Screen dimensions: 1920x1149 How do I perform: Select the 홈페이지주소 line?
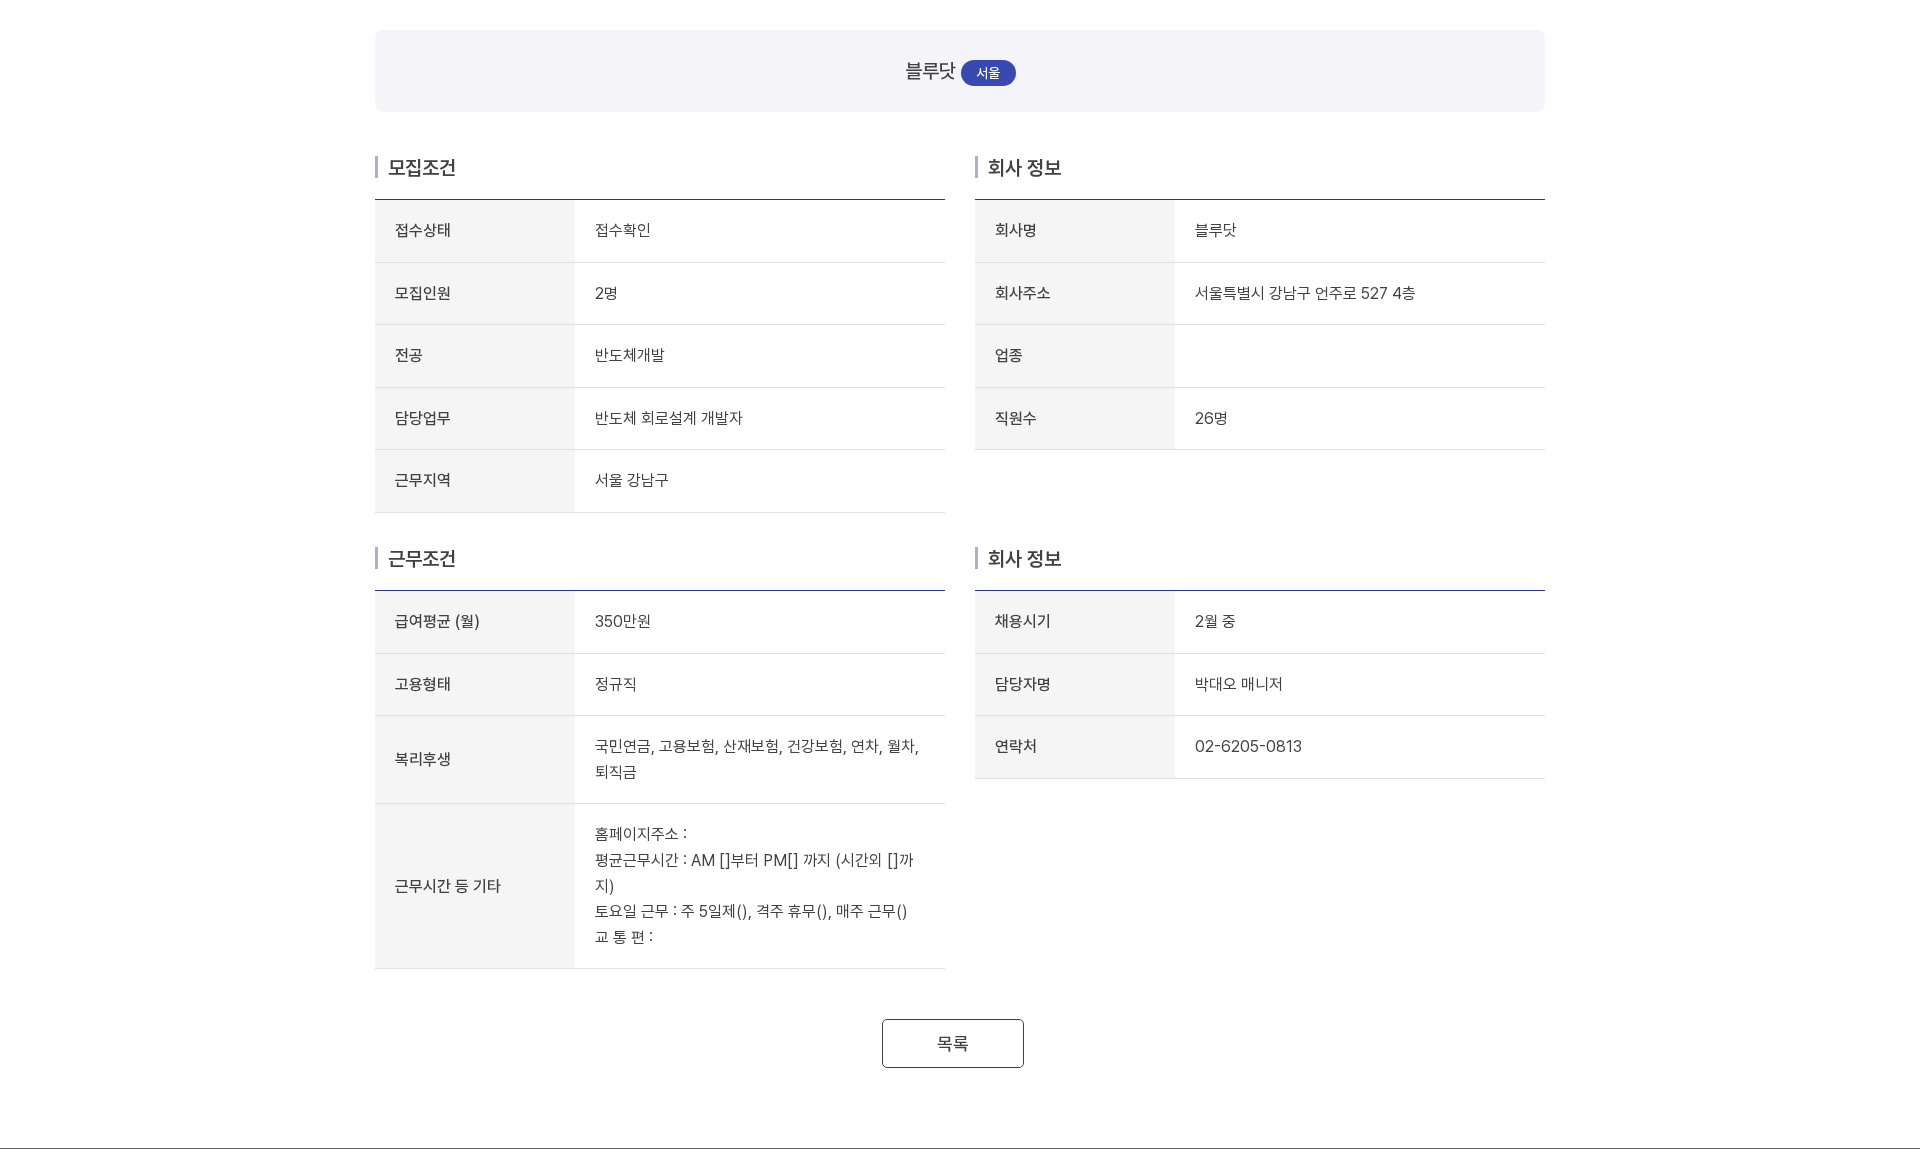click(x=641, y=834)
